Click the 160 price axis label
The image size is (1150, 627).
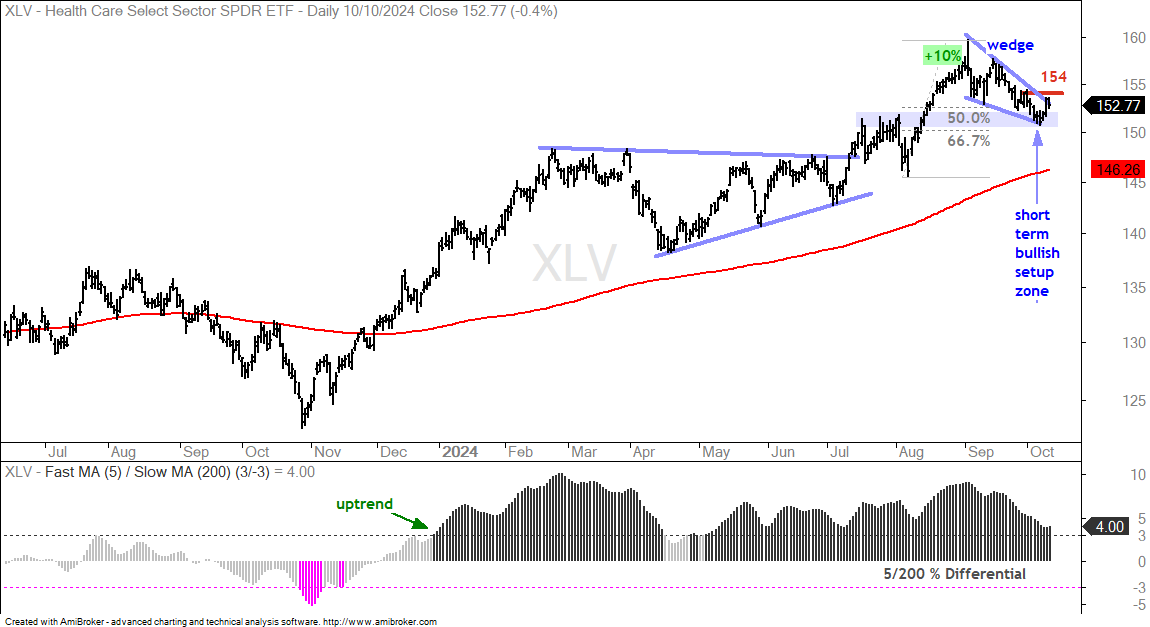pos(1133,38)
